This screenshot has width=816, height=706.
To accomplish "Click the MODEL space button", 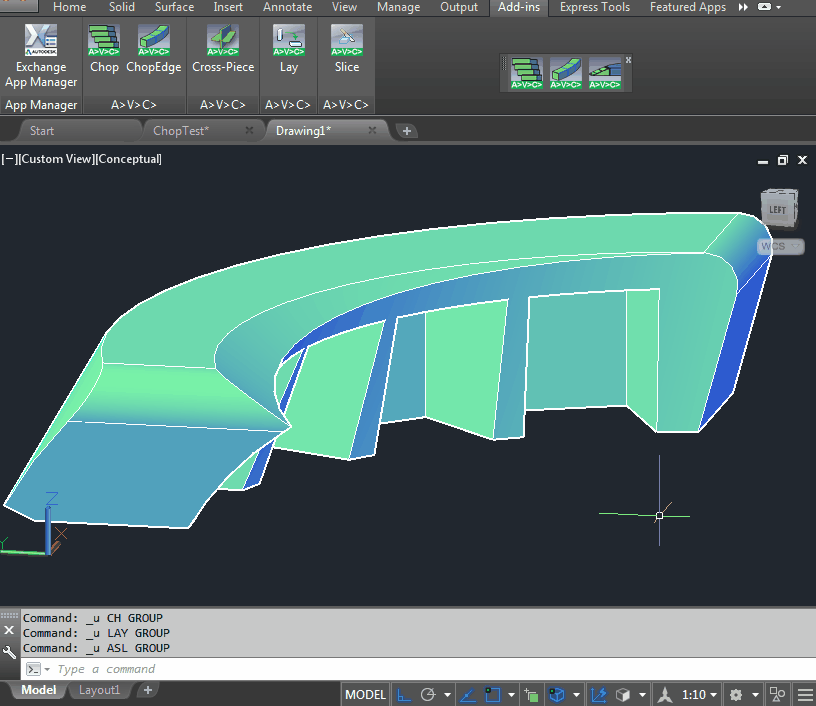I will pyautogui.click(x=365, y=695).
